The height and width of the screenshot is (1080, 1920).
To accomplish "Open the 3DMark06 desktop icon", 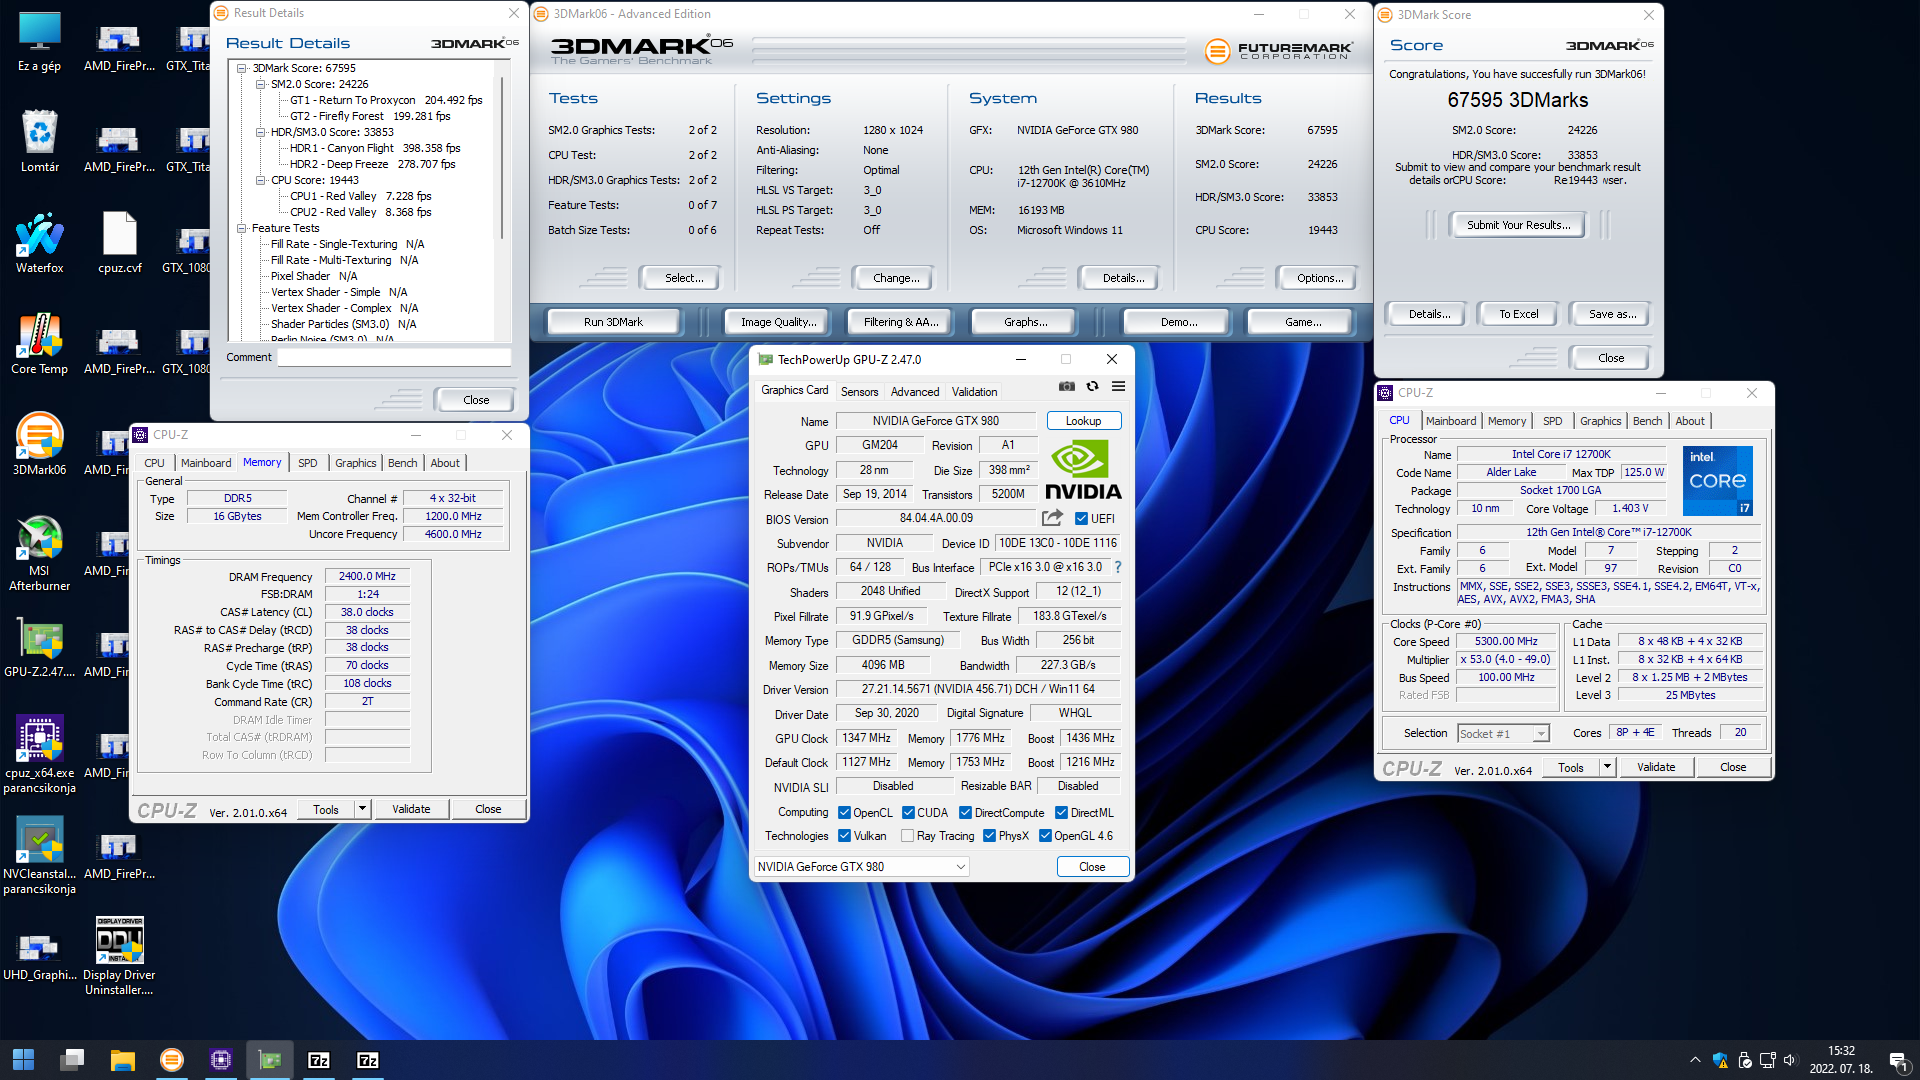I will coord(39,444).
